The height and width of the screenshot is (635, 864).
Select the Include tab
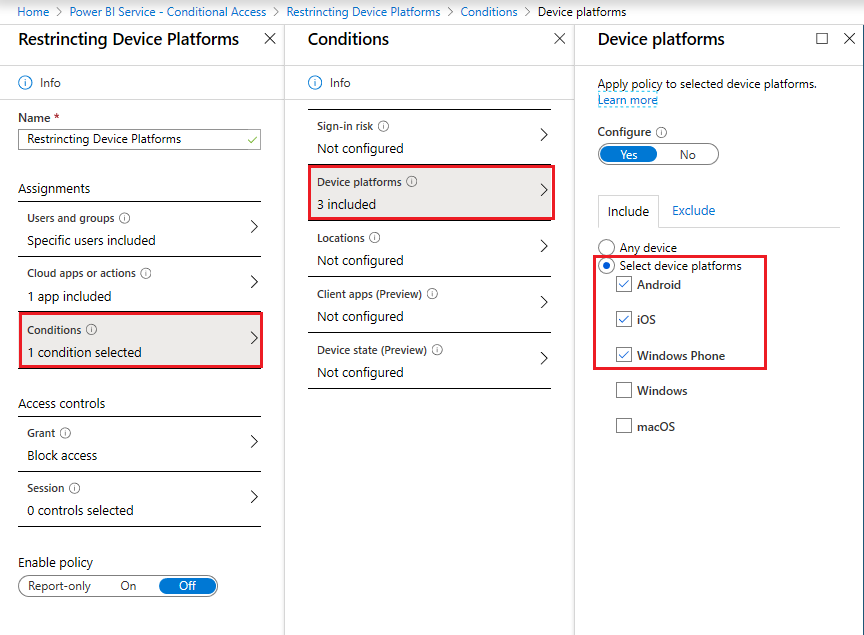coord(628,211)
